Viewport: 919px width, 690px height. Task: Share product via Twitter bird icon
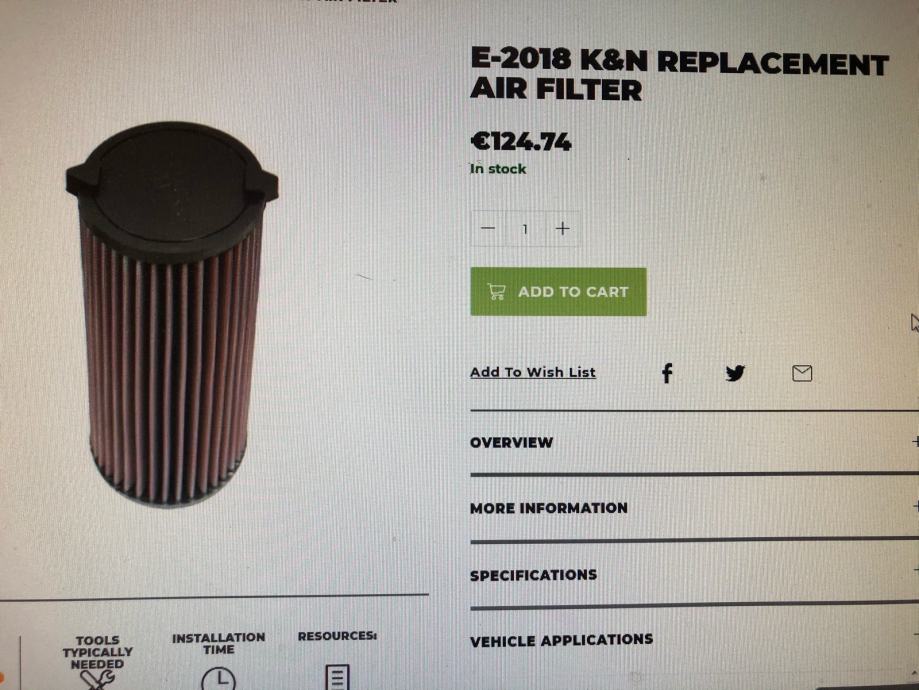[735, 373]
